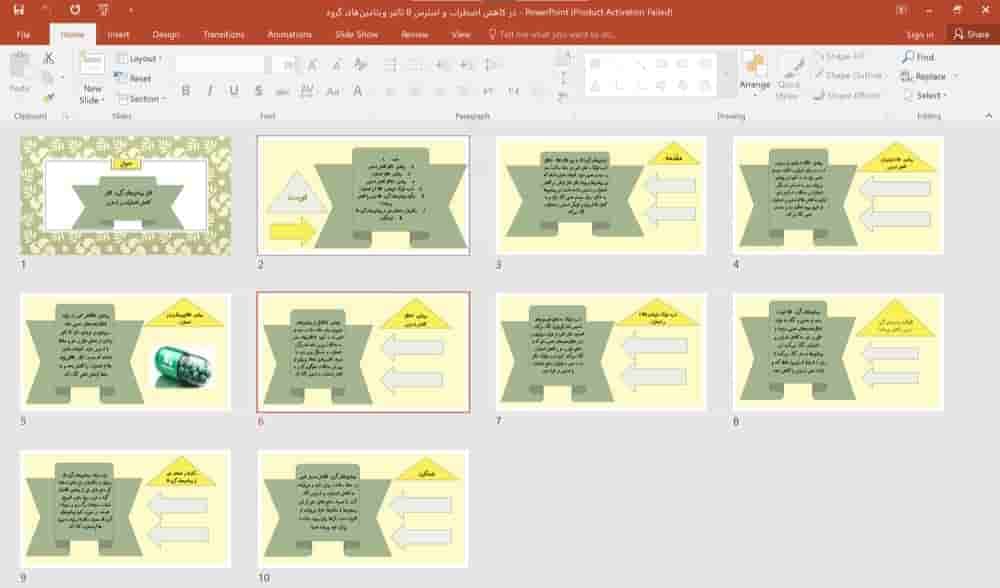Screen dimensions: 1000x588
Task: Click the font name input box
Action: pyautogui.click(x=219, y=64)
